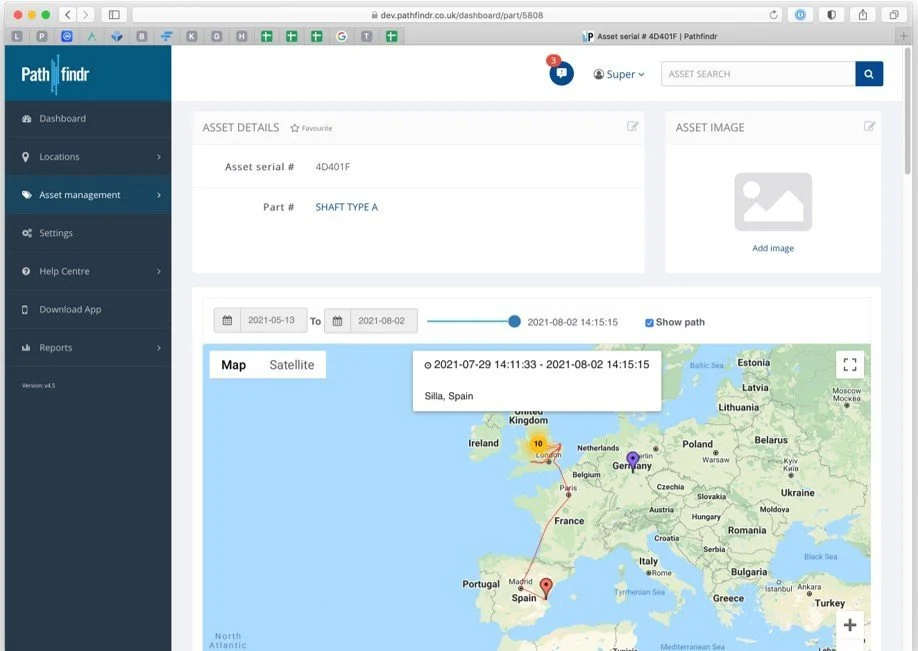Click Add image below the placeholder
Screen dimensions: 918x651
coord(772,247)
